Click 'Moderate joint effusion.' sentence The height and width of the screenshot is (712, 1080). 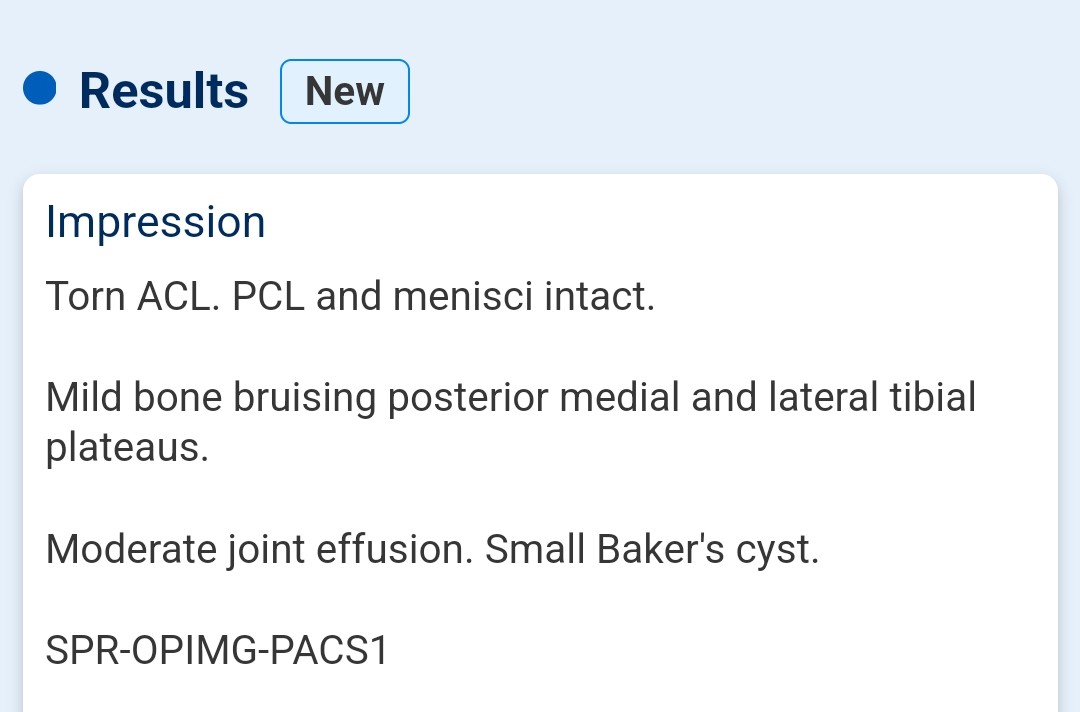click(x=260, y=550)
